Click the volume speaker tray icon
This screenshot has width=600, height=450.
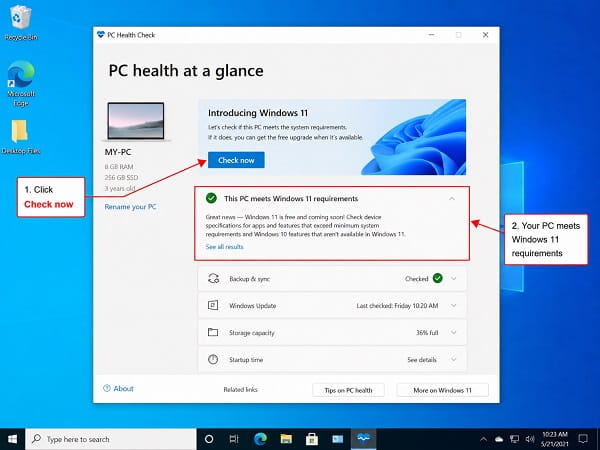530,439
